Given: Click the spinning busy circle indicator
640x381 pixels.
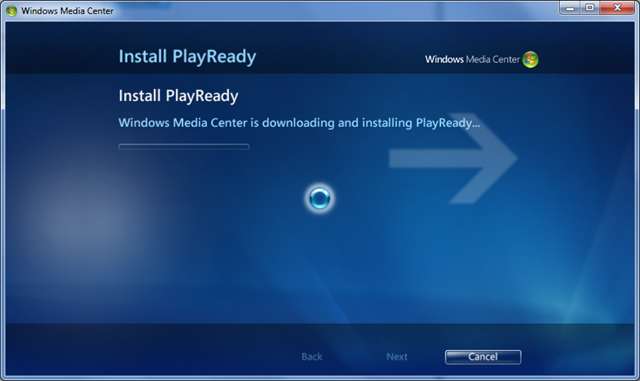Looking at the screenshot, I should [x=320, y=198].
